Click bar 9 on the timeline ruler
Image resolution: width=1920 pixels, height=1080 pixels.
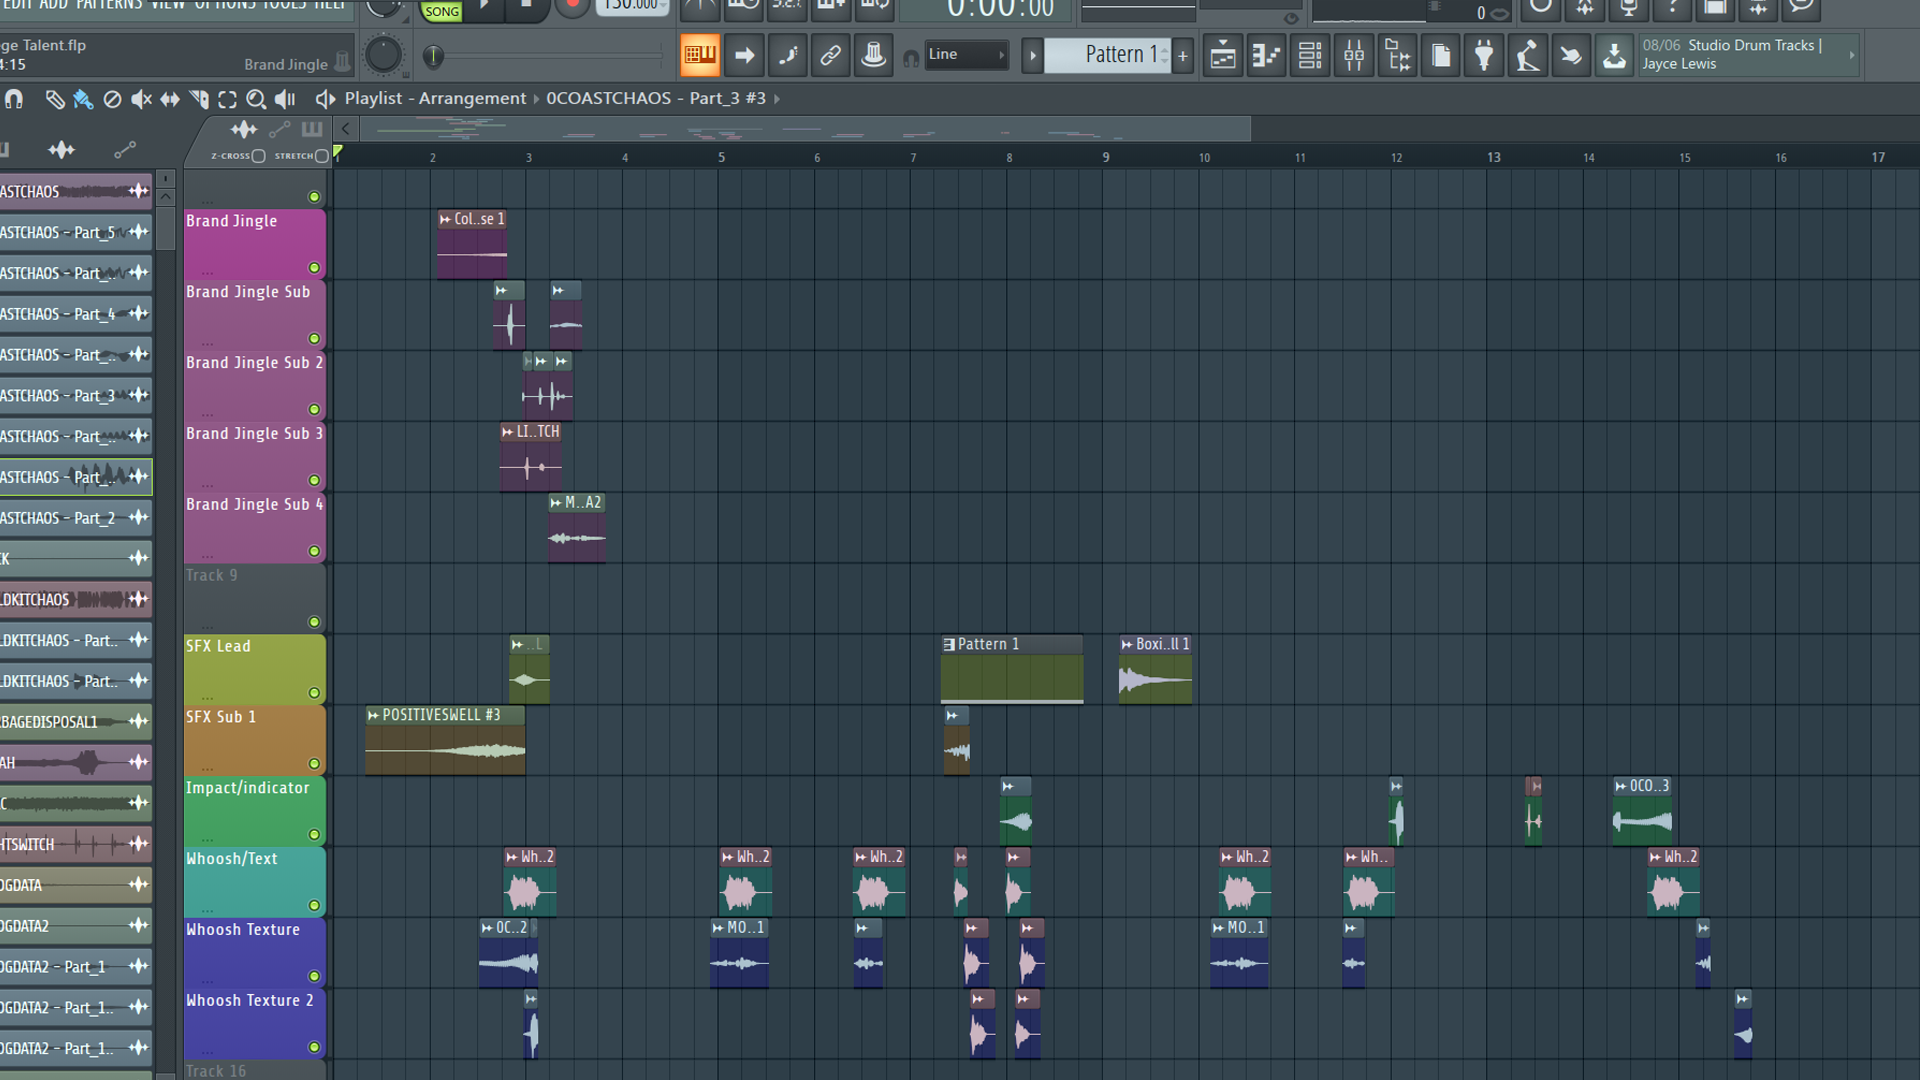(1105, 157)
